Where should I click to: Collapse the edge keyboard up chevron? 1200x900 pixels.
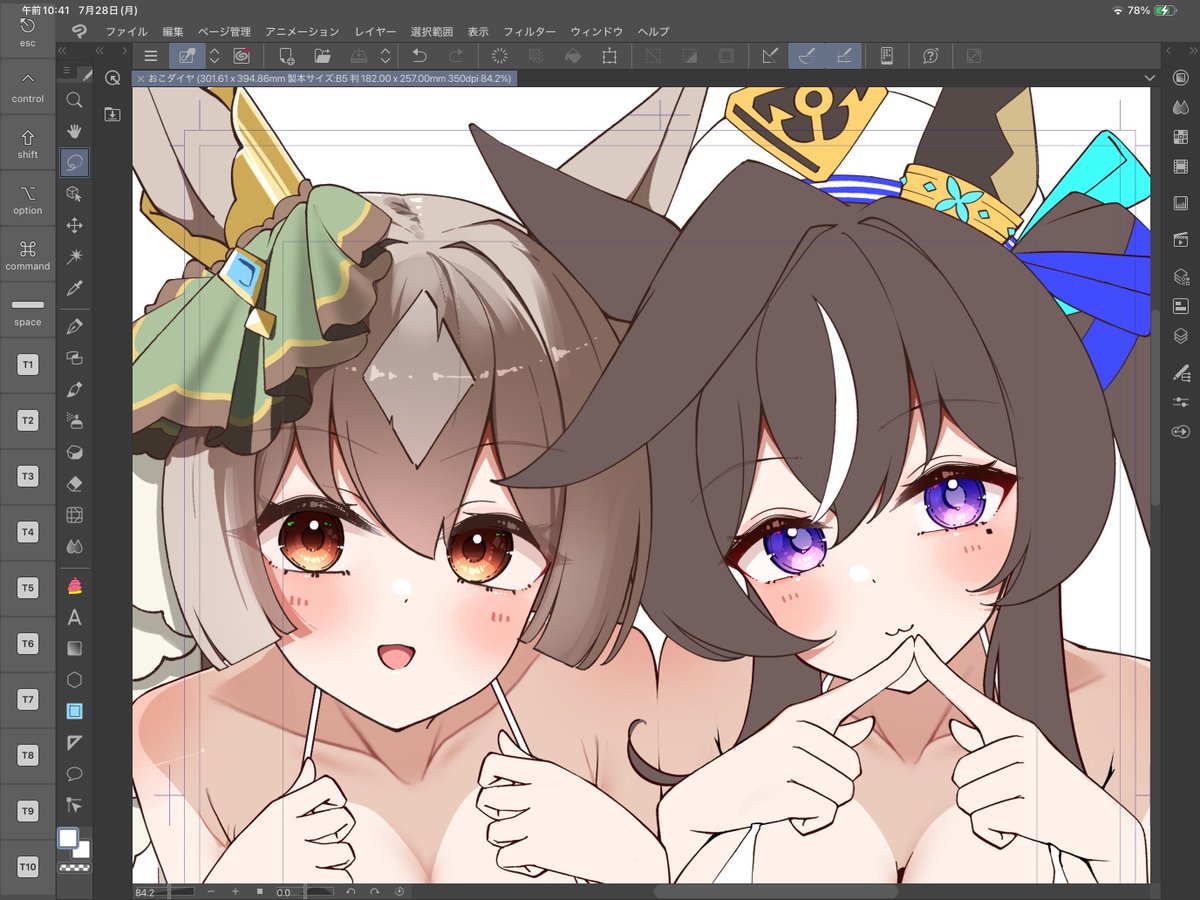click(x=28, y=78)
